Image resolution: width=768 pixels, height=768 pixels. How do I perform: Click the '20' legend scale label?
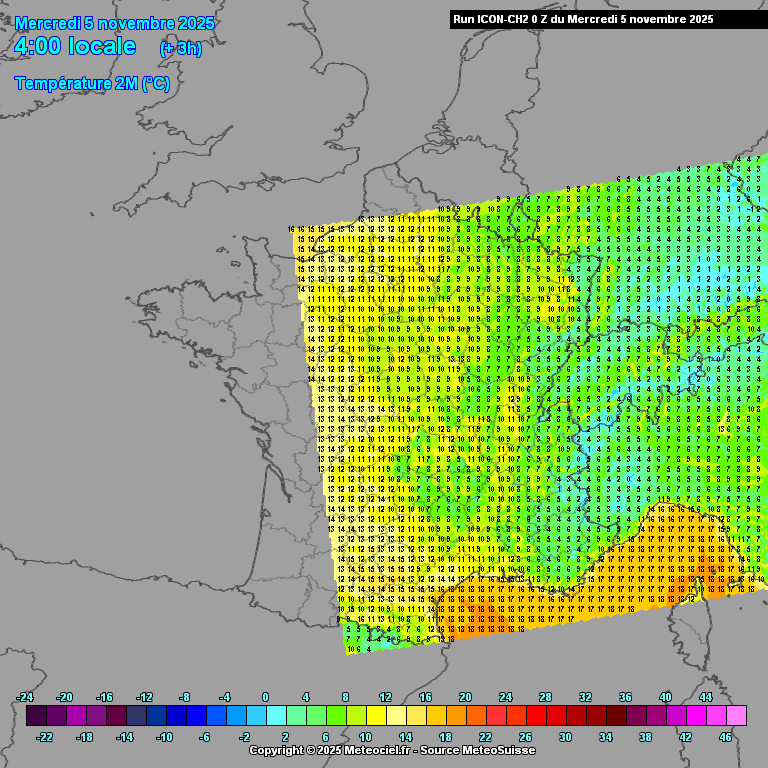[x=465, y=697]
